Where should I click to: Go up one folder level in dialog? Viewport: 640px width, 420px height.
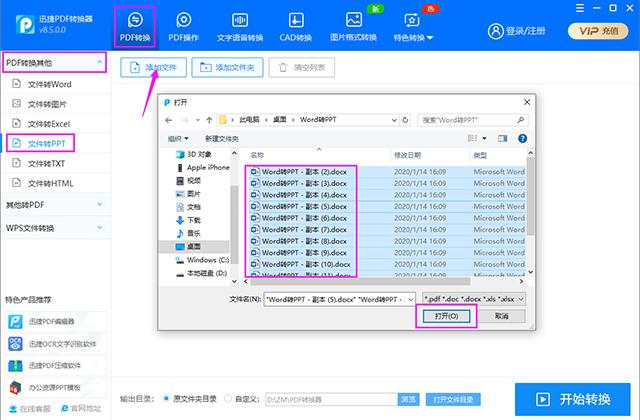[x=209, y=120]
